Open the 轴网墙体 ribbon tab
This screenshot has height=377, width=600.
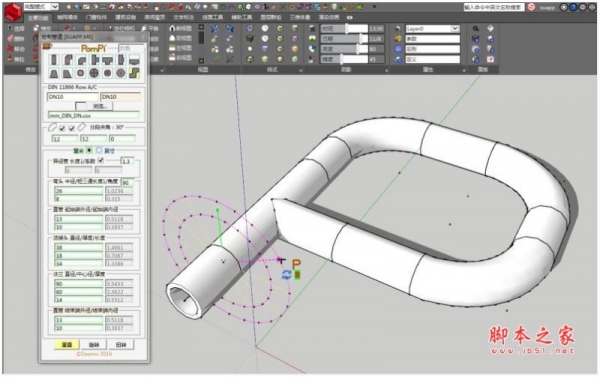(67, 17)
